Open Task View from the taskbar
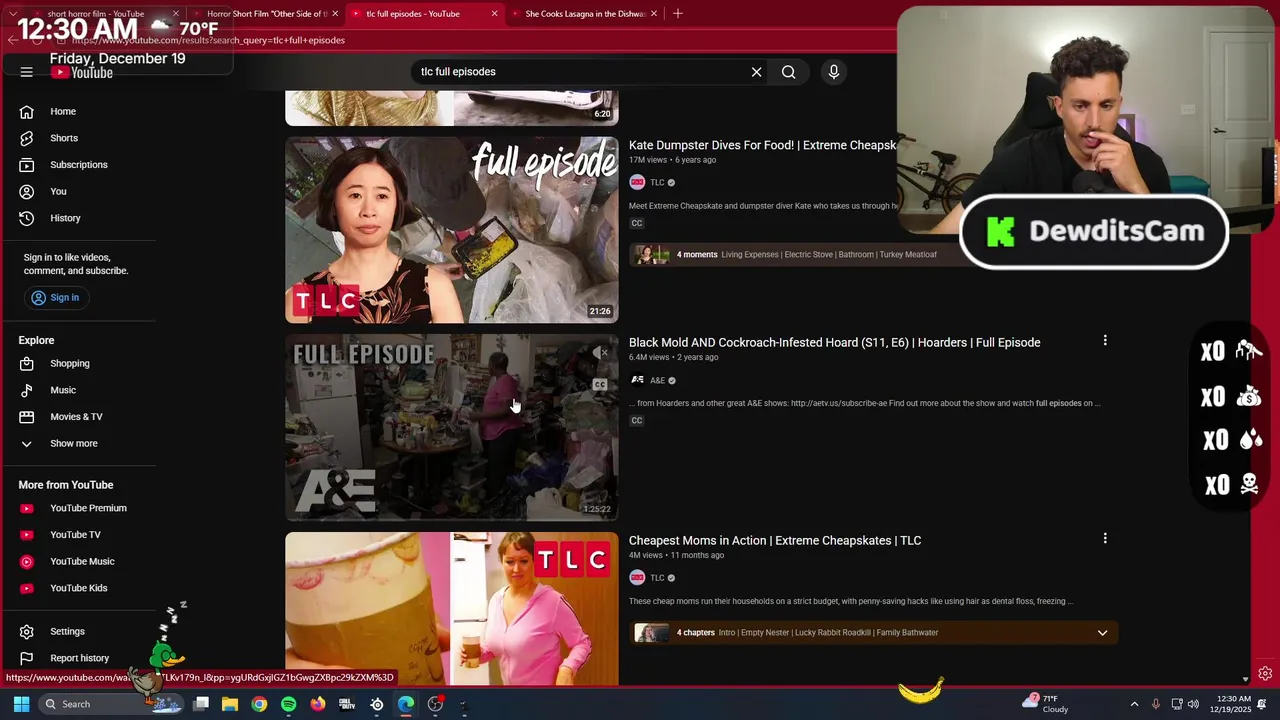The image size is (1280, 720). pos(201,704)
